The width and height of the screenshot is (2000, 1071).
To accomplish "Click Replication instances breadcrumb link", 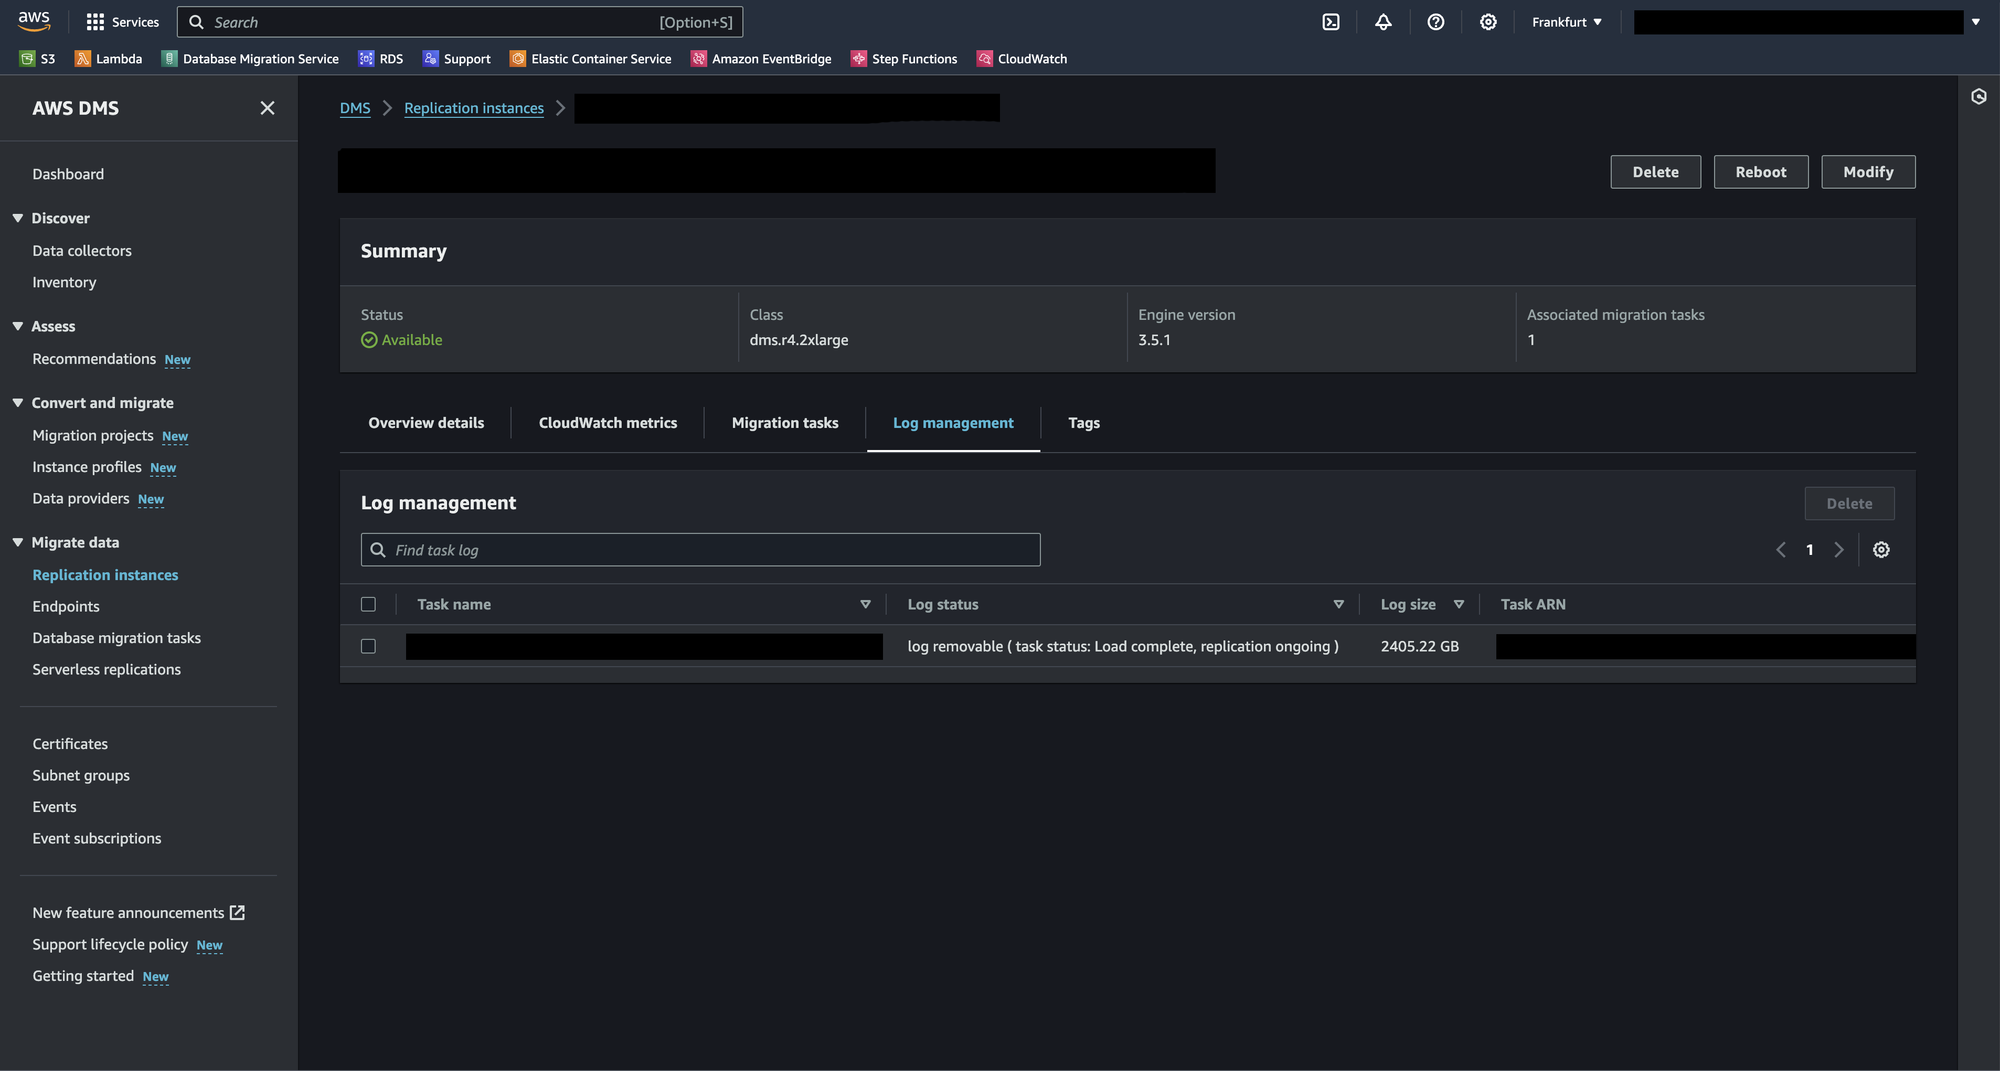I will (x=474, y=108).
